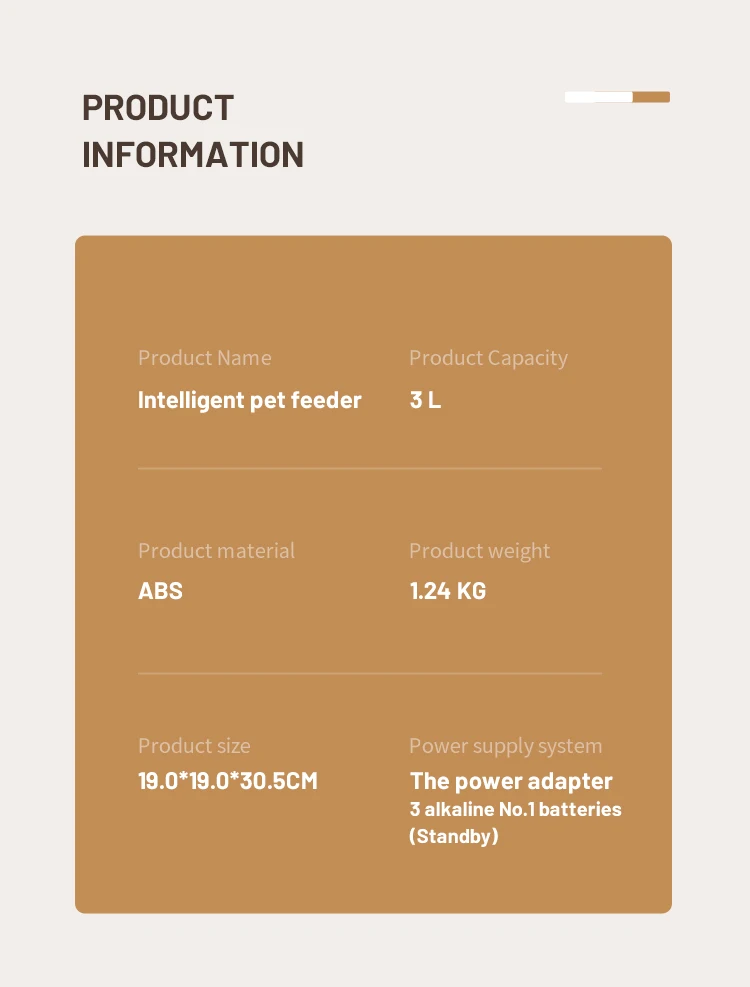Image resolution: width=750 pixels, height=987 pixels.
Task: Click the divider line below Product Name row
Action: click(x=369, y=468)
